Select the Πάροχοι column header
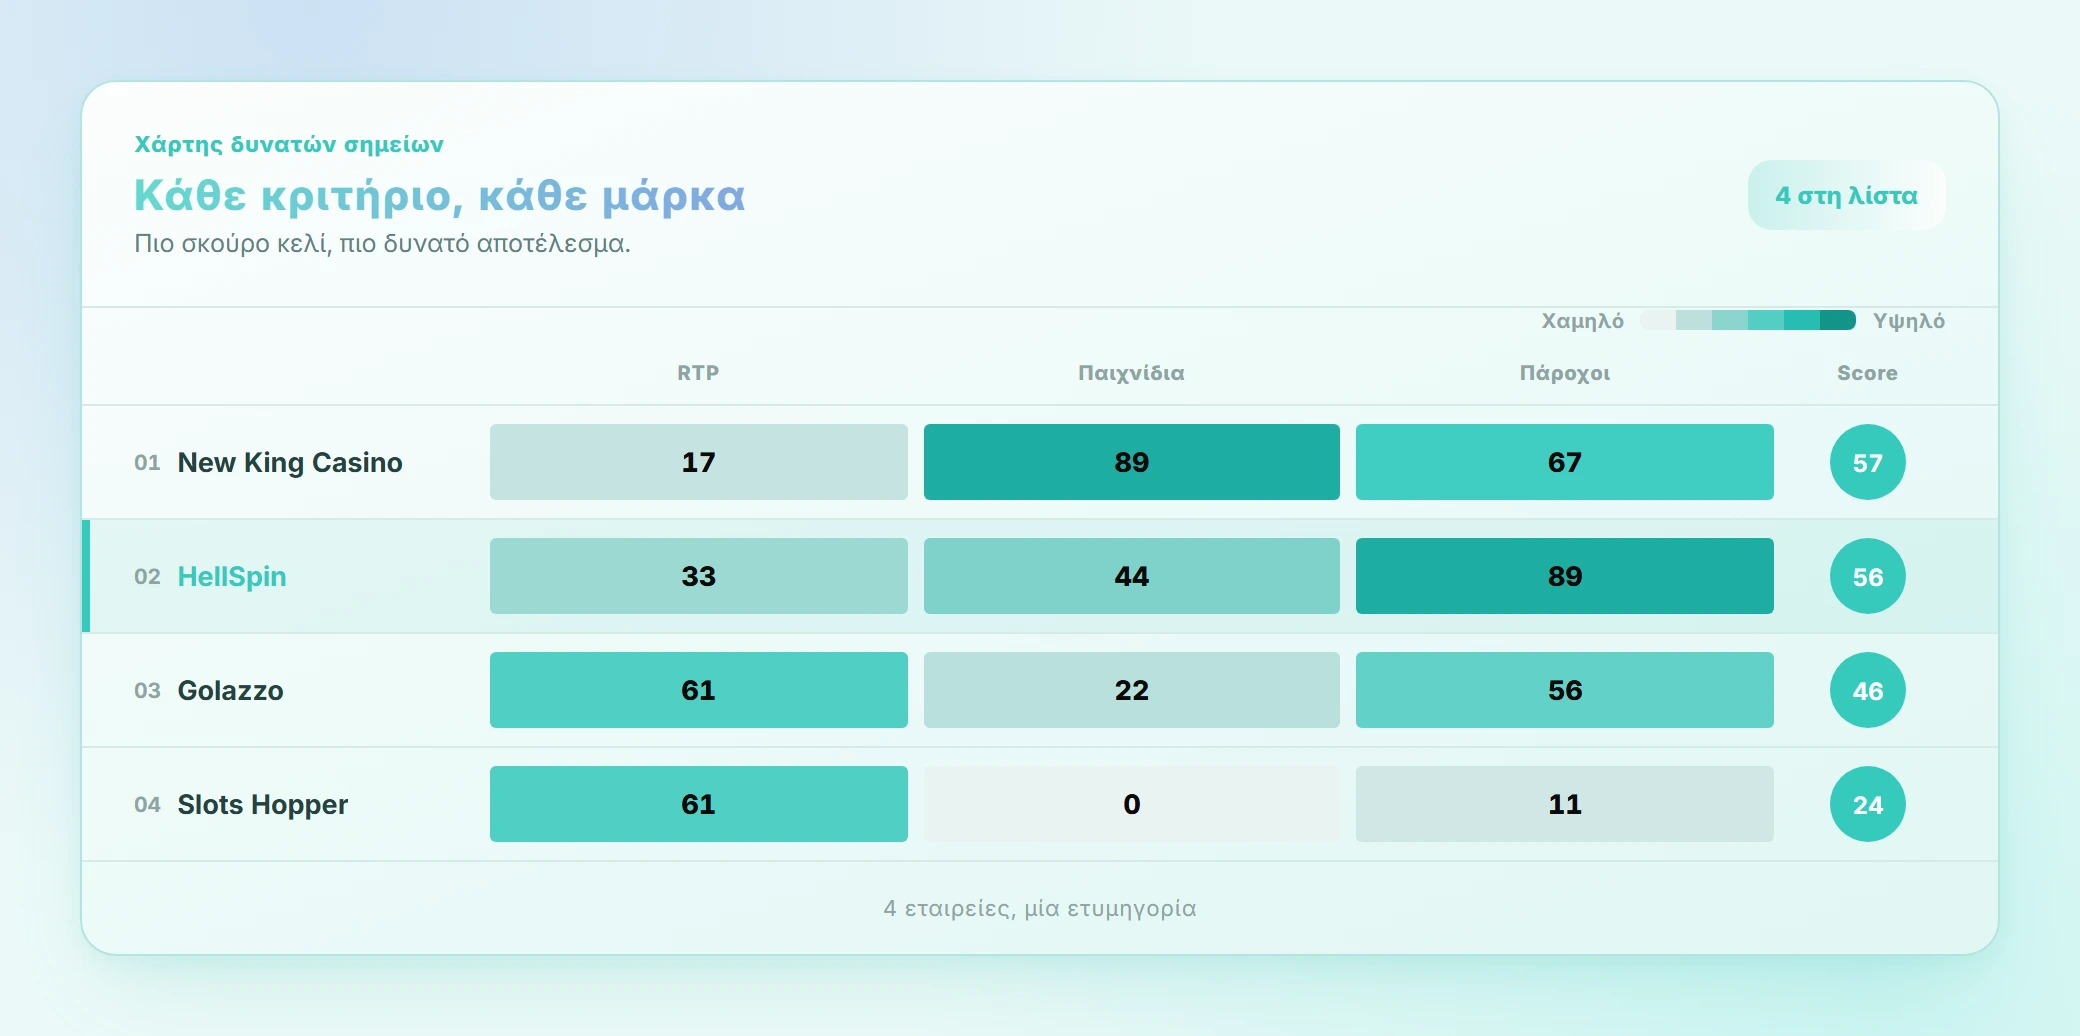Image resolution: width=2080 pixels, height=1036 pixels. point(1565,373)
